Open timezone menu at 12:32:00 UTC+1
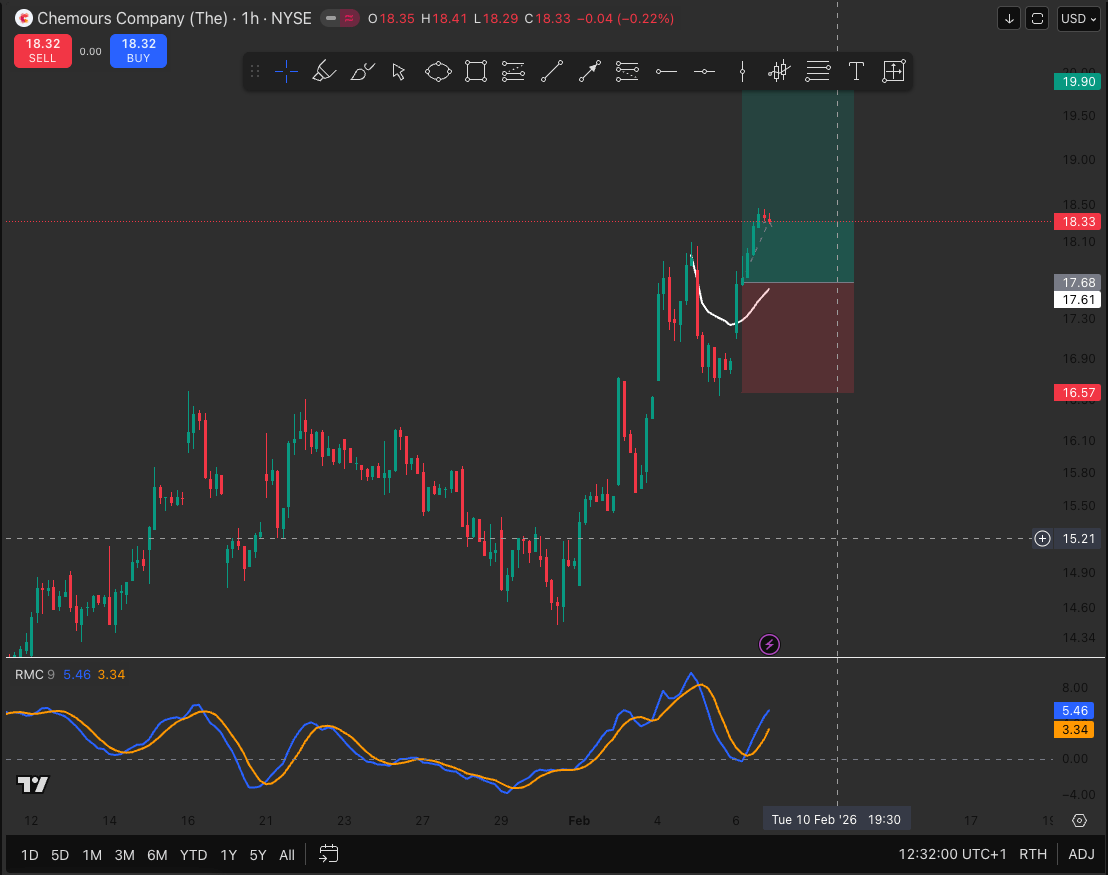The image size is (1108, 875). coord(952,854)
